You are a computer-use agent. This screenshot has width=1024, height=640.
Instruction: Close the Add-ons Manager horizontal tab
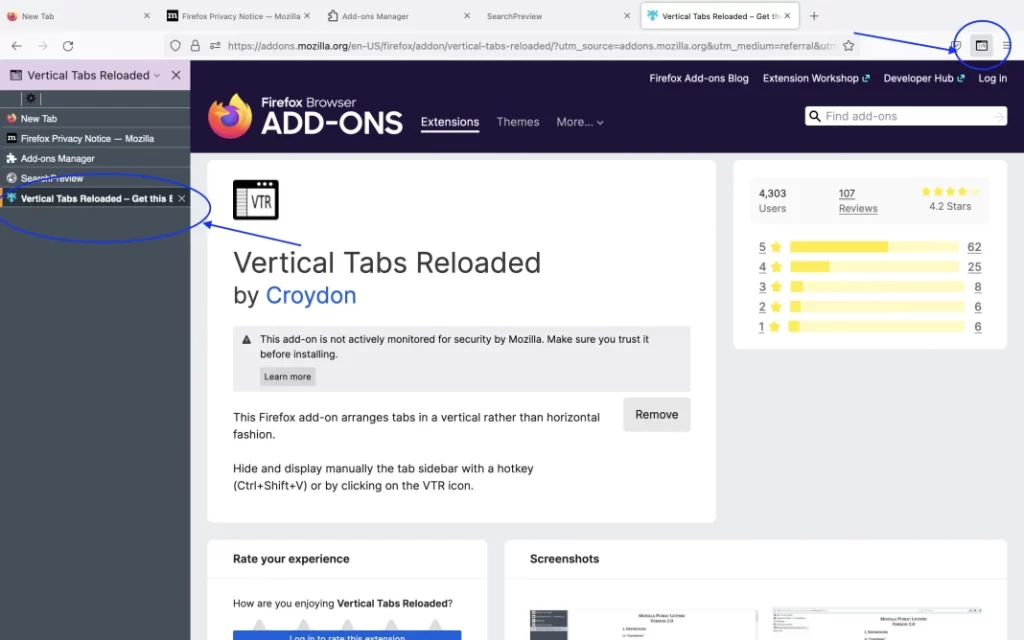(467, 16)
